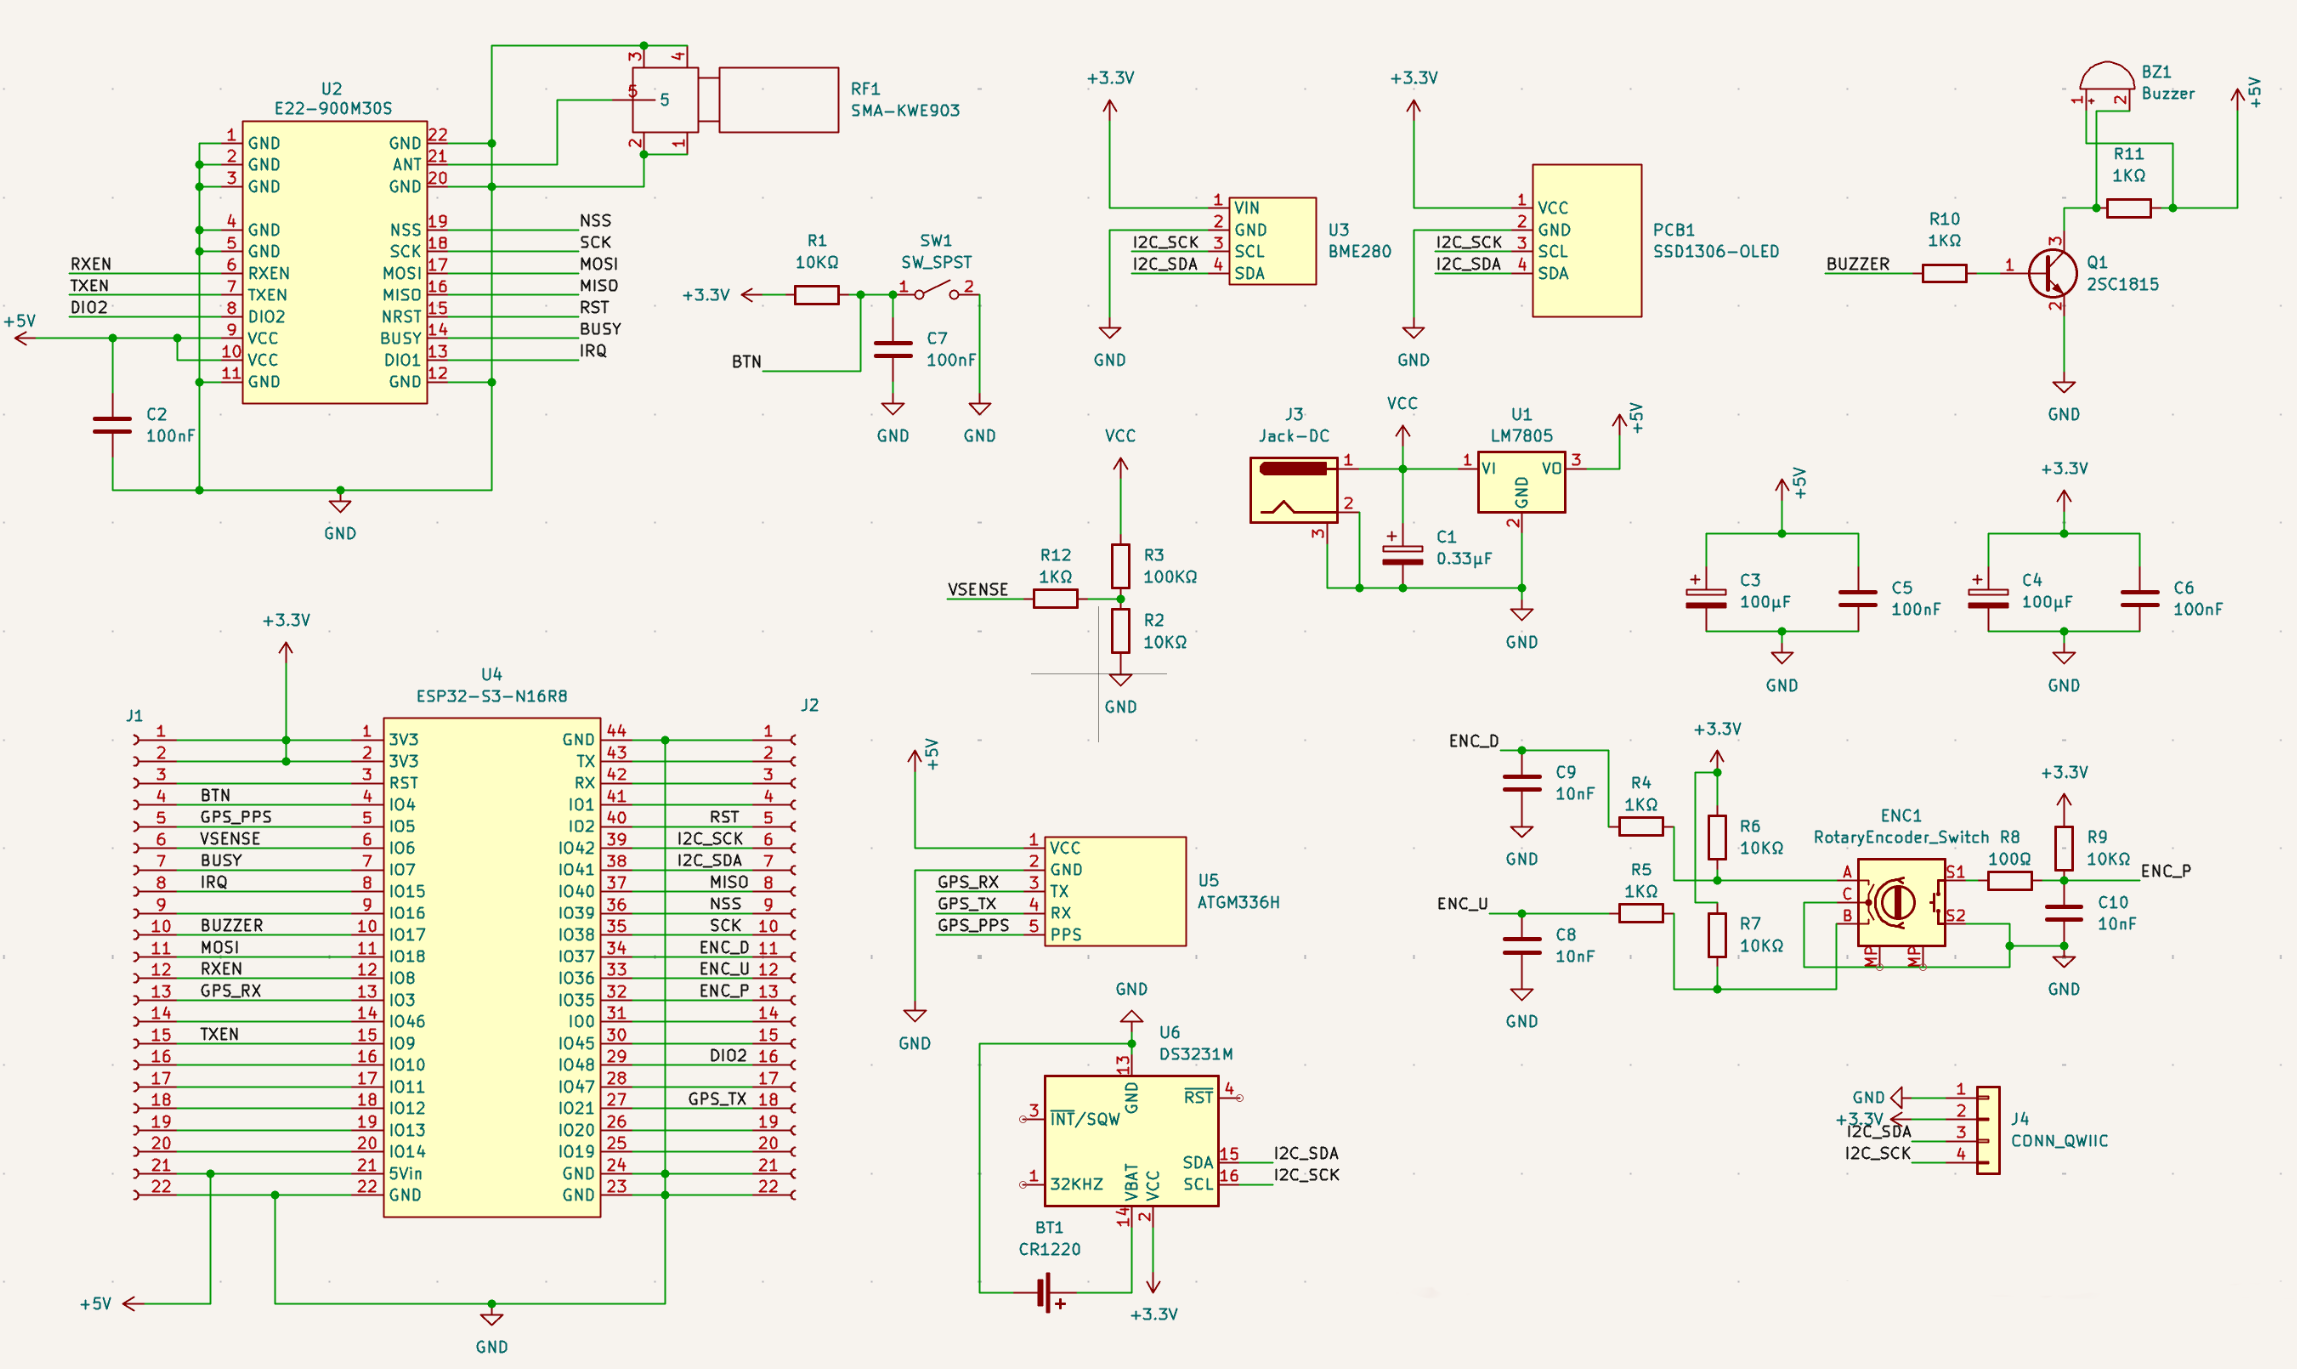The height and width of the screenshot is (1369, 2297).
Task: Select the SSD1306-OLED display symbol PCB1
Action: [1586, 240]
